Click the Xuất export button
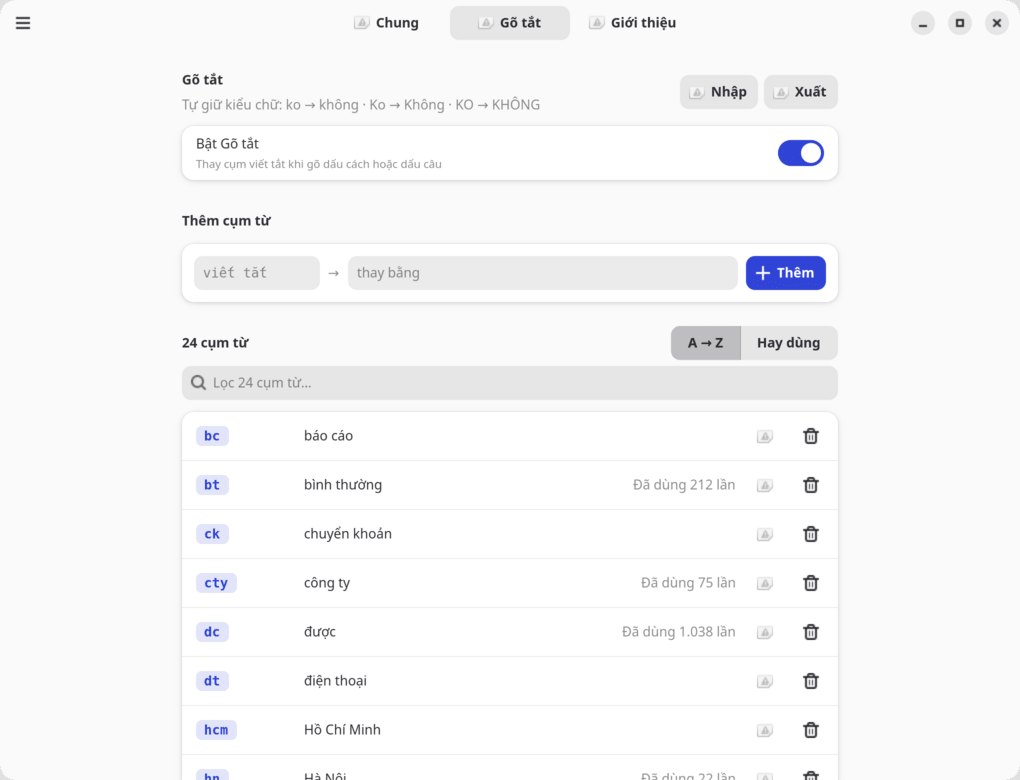1020x780 pixels. [x=801, y=92]
